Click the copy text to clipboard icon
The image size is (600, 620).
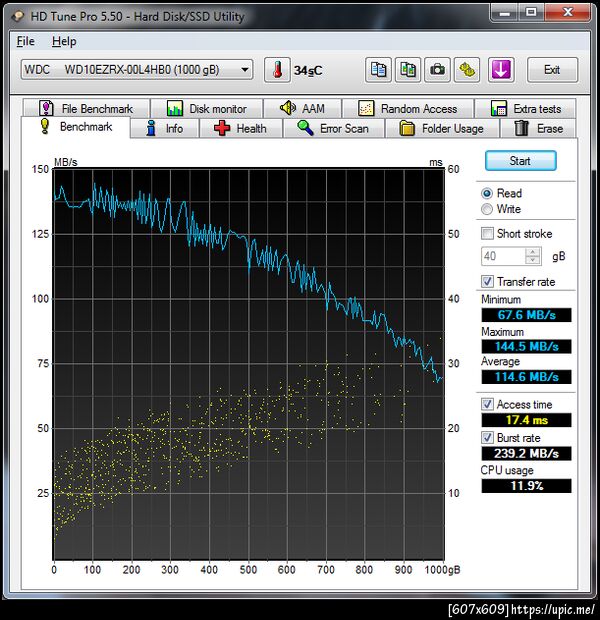point(378,70)
